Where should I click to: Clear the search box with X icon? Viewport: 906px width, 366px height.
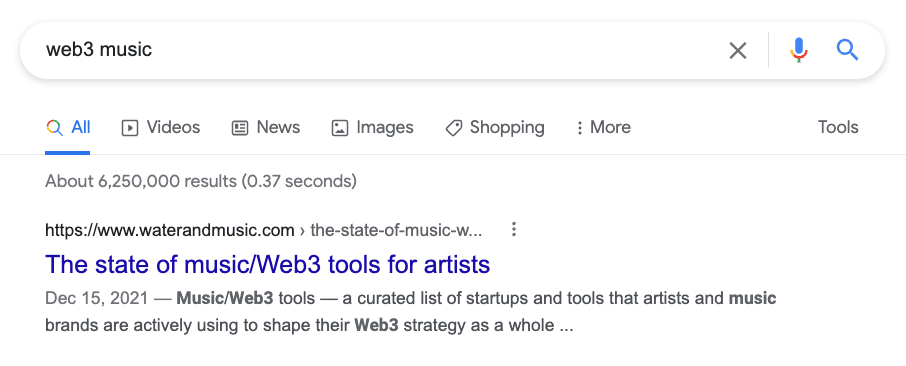point(737,51)
